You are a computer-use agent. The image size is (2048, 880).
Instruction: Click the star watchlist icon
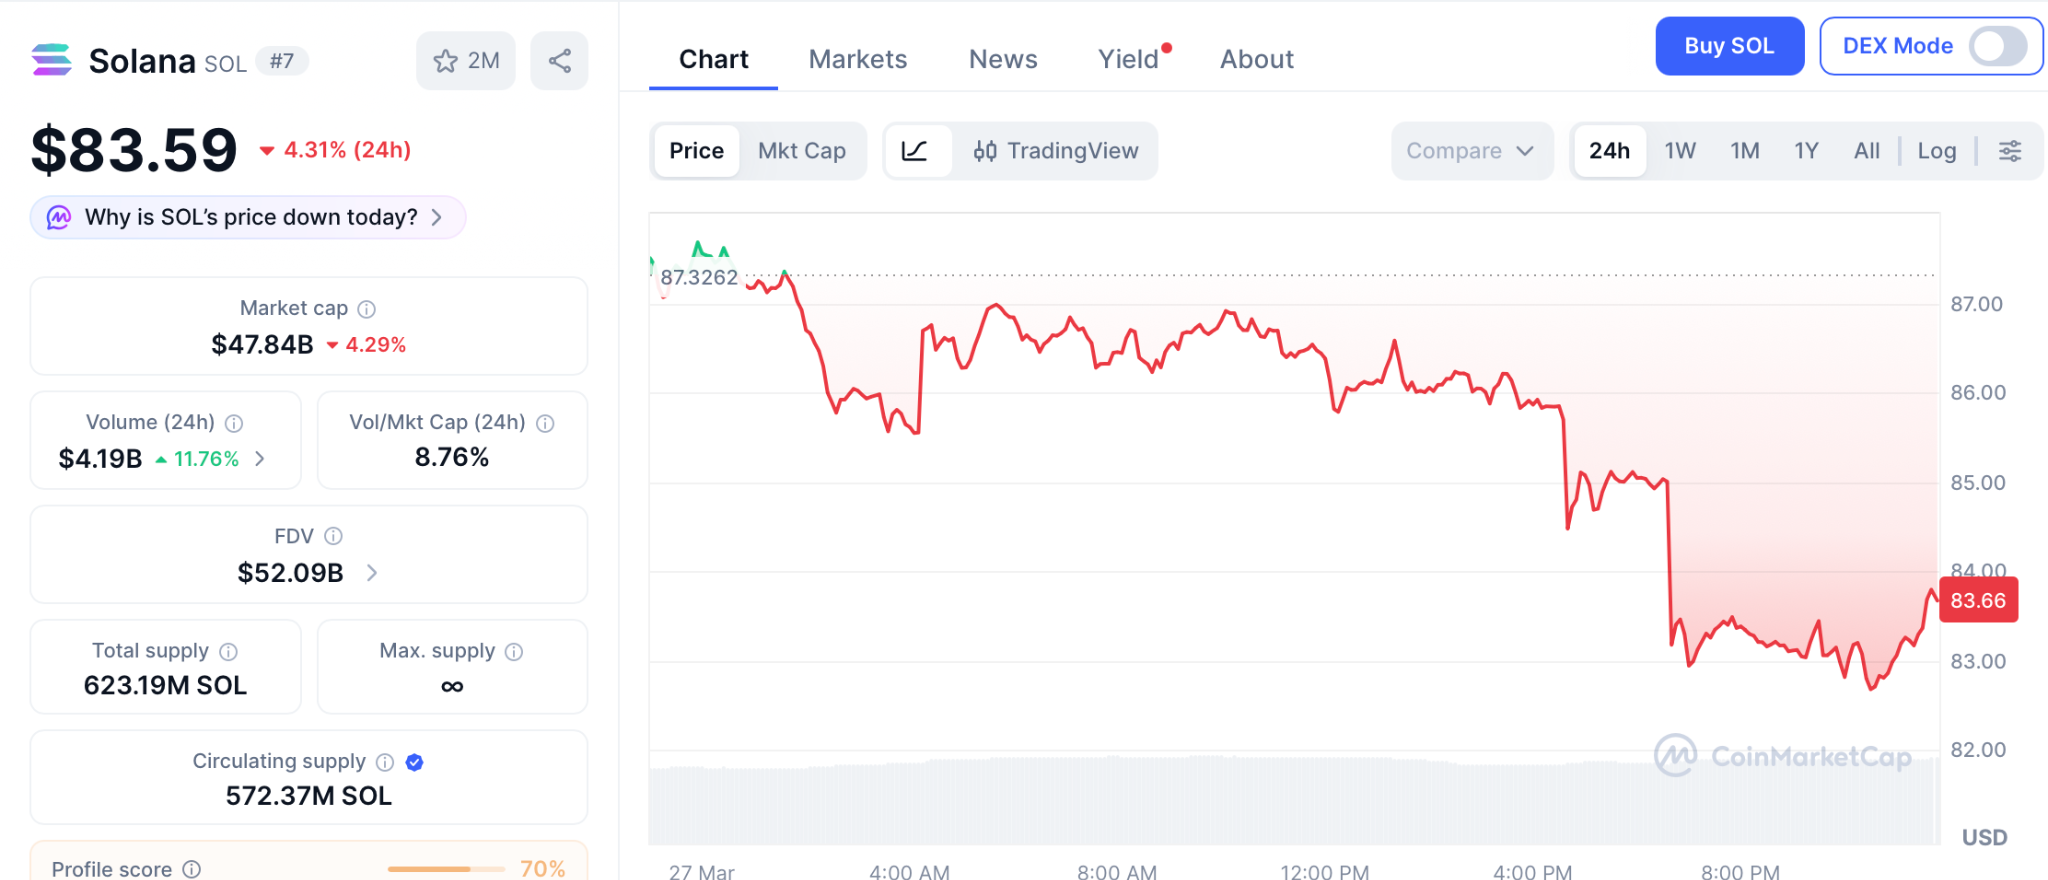(446, 61)
